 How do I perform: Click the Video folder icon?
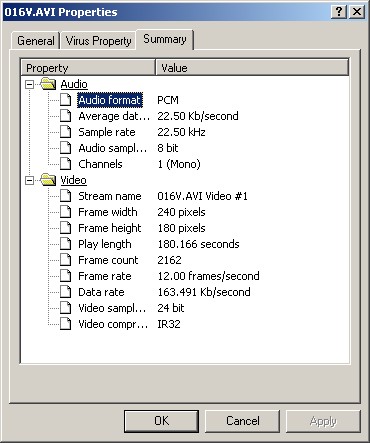pos(48,180)
